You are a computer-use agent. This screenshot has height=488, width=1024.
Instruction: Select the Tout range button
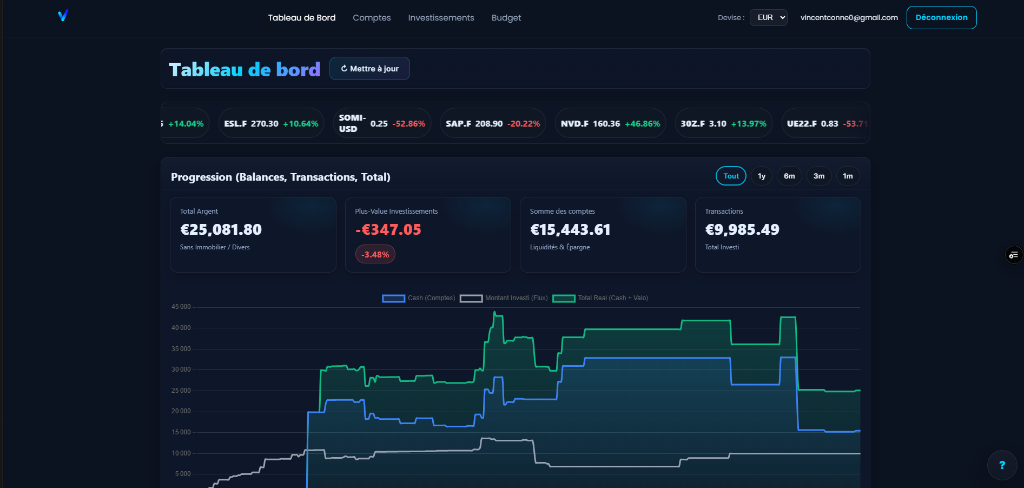pos(731,176)
